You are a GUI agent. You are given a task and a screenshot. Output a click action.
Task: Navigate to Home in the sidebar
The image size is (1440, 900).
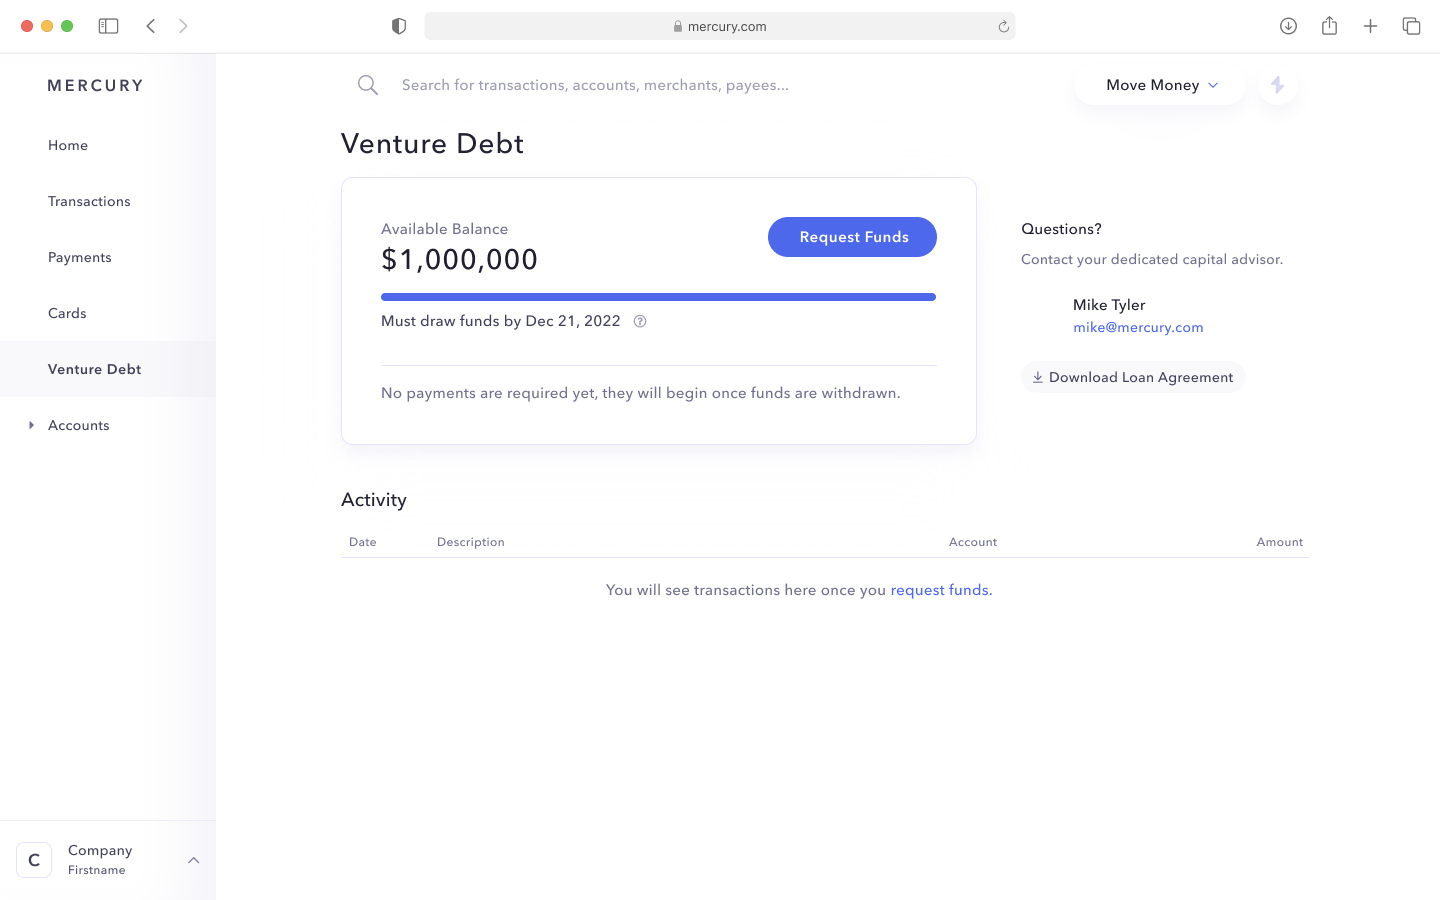[68, 145]
